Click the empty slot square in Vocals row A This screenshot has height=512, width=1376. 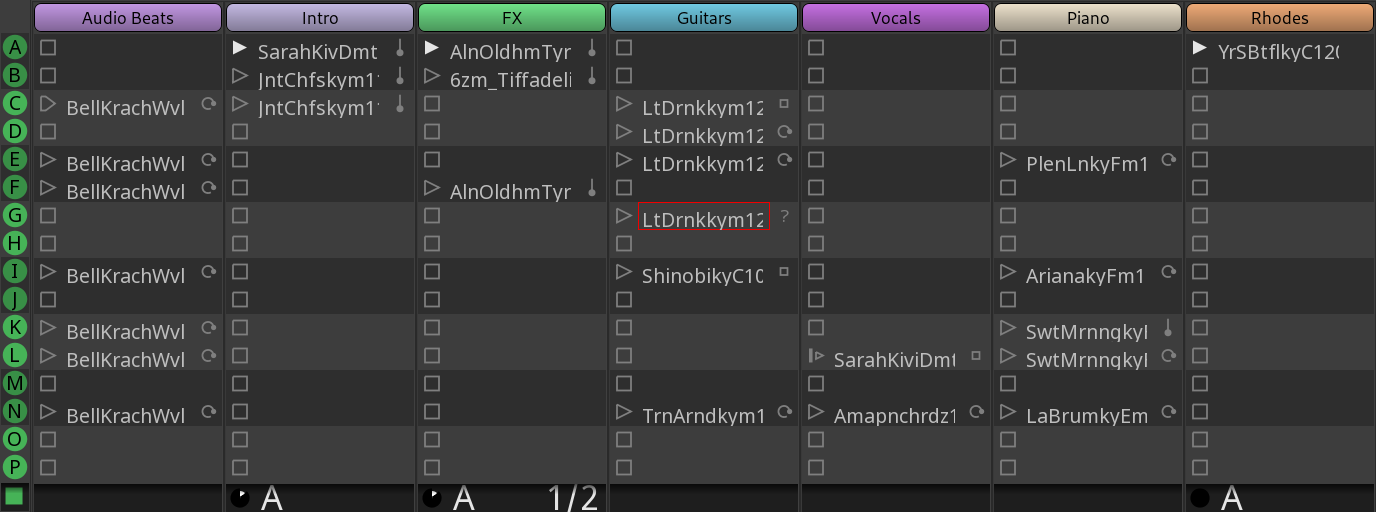pos(816,48)
